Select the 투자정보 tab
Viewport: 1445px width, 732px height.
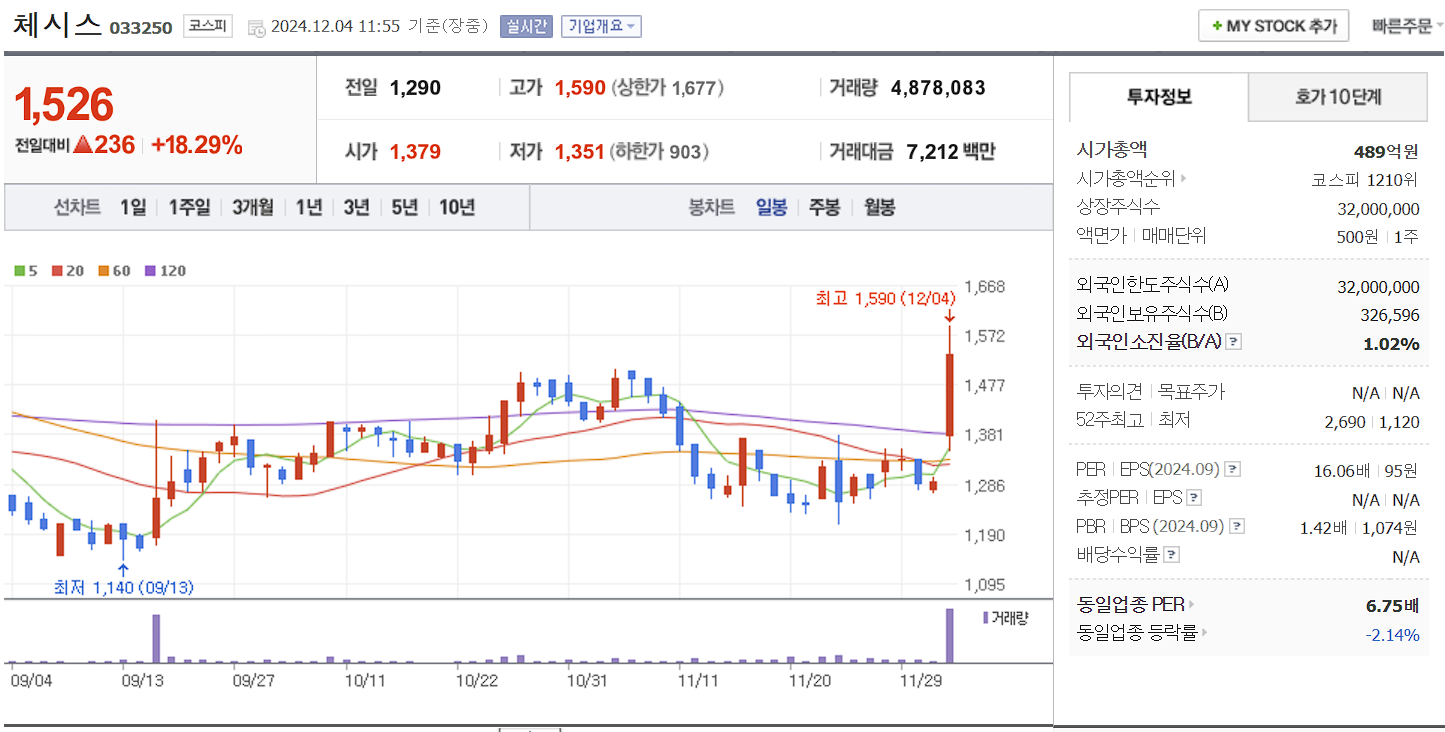click(1157, 96)
